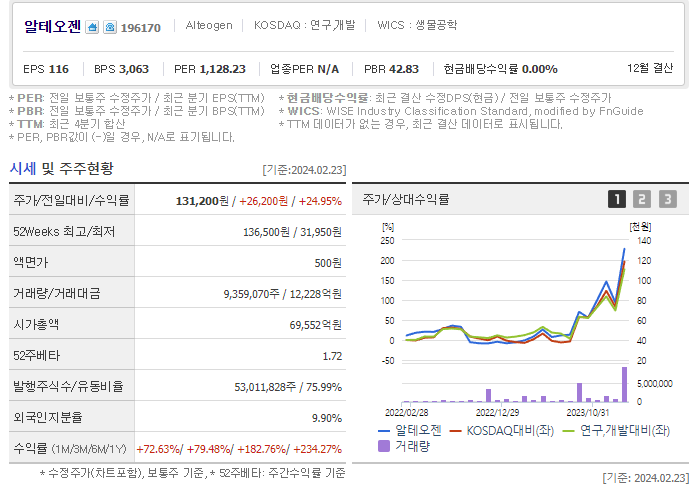The height and width of the screenshot is (489, 699).
Task: Click the home icon next to 알테오젠
Action: [x=92, y=28]
